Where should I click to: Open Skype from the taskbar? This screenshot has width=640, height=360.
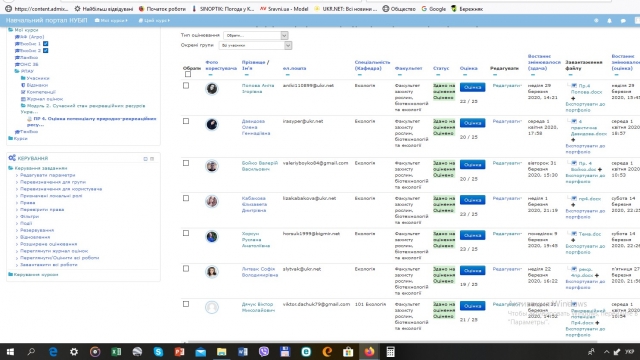click(158, 351)
